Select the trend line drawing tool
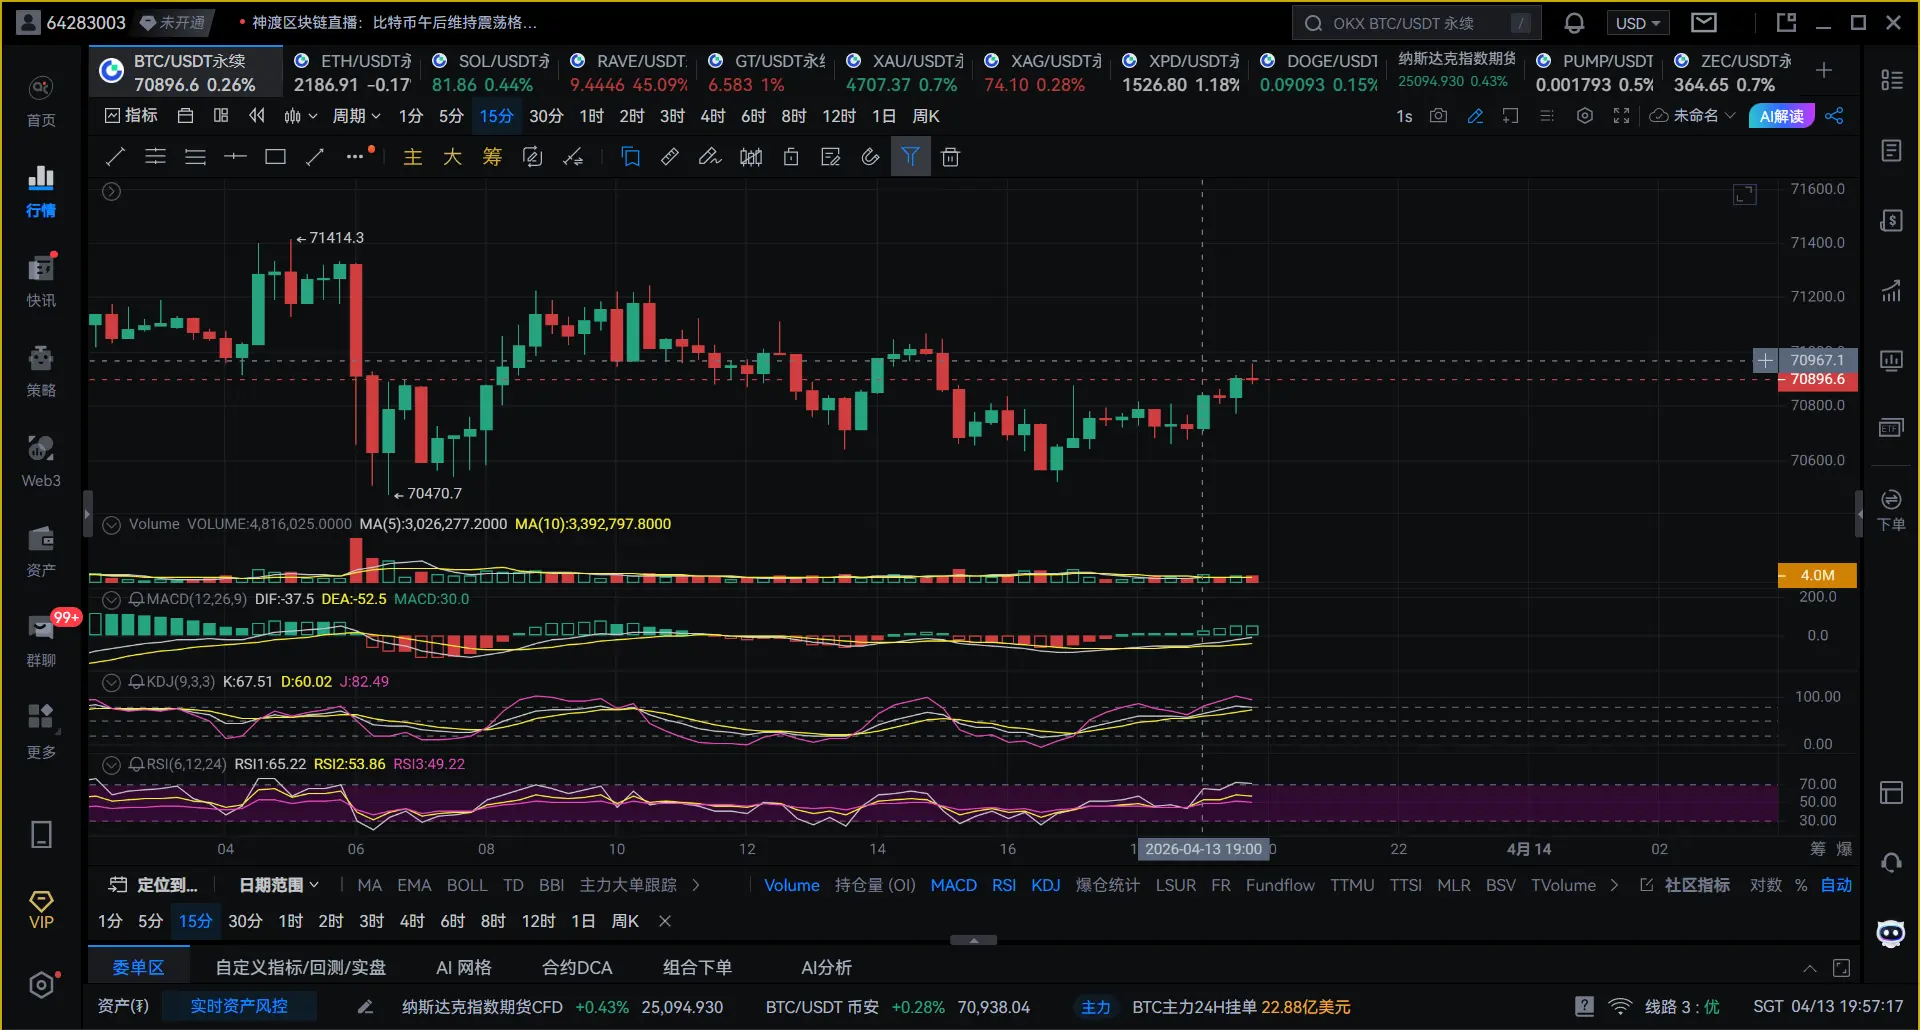Viewport: 1920px width, 1030px height. (115, 157)
